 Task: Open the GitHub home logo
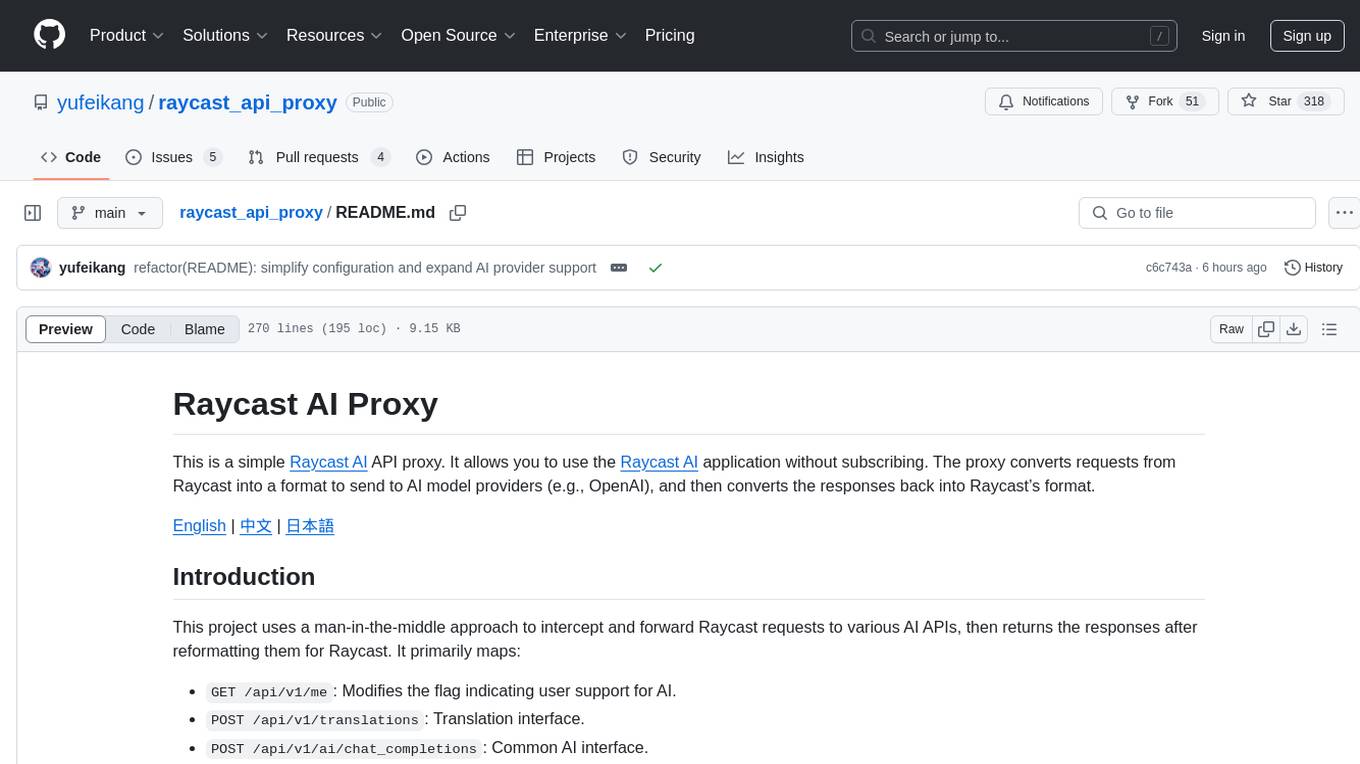point(49,35)
